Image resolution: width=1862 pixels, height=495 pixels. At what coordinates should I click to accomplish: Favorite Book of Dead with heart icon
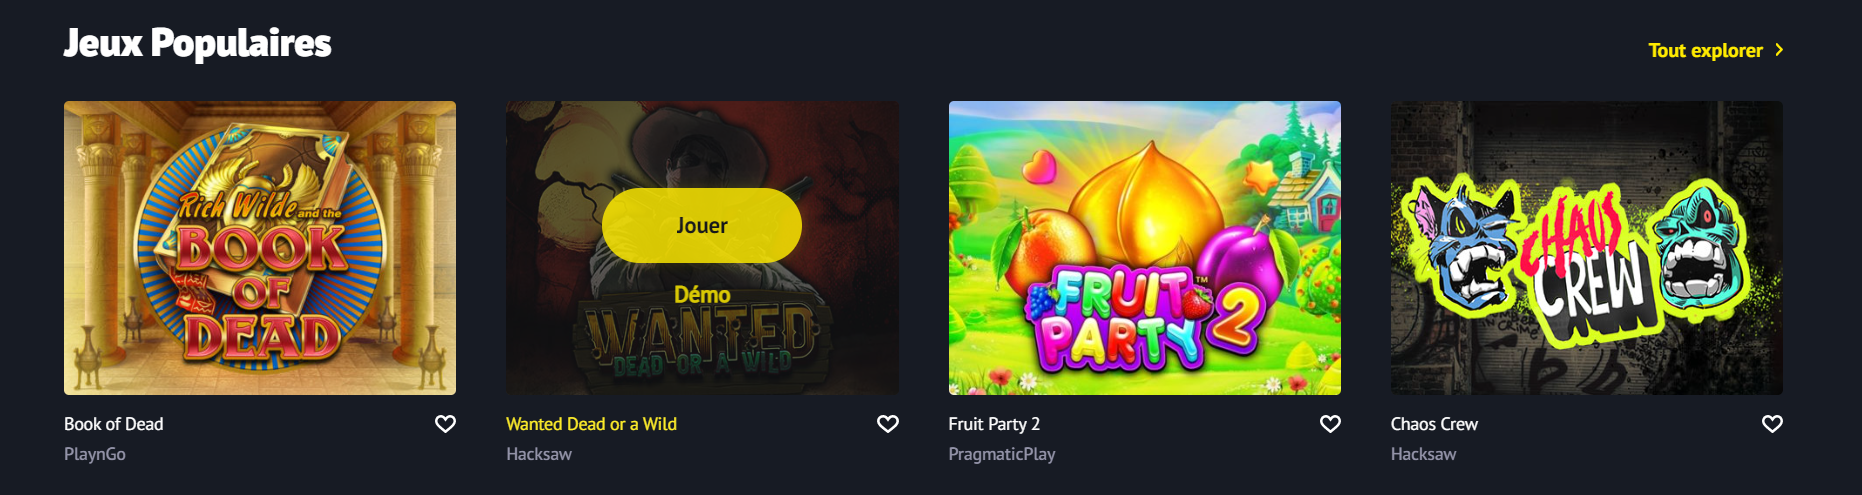tap(445, 424)
